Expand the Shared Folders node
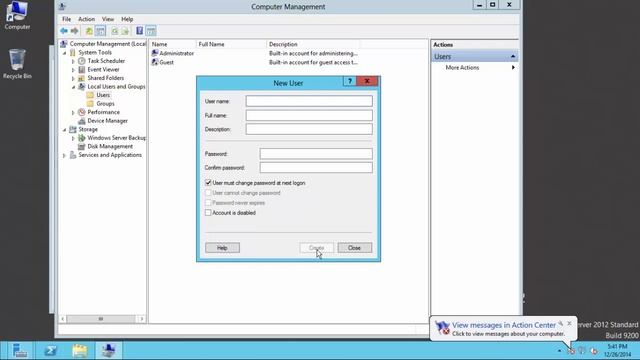640x360 pixels. click(x=73, y=78)
